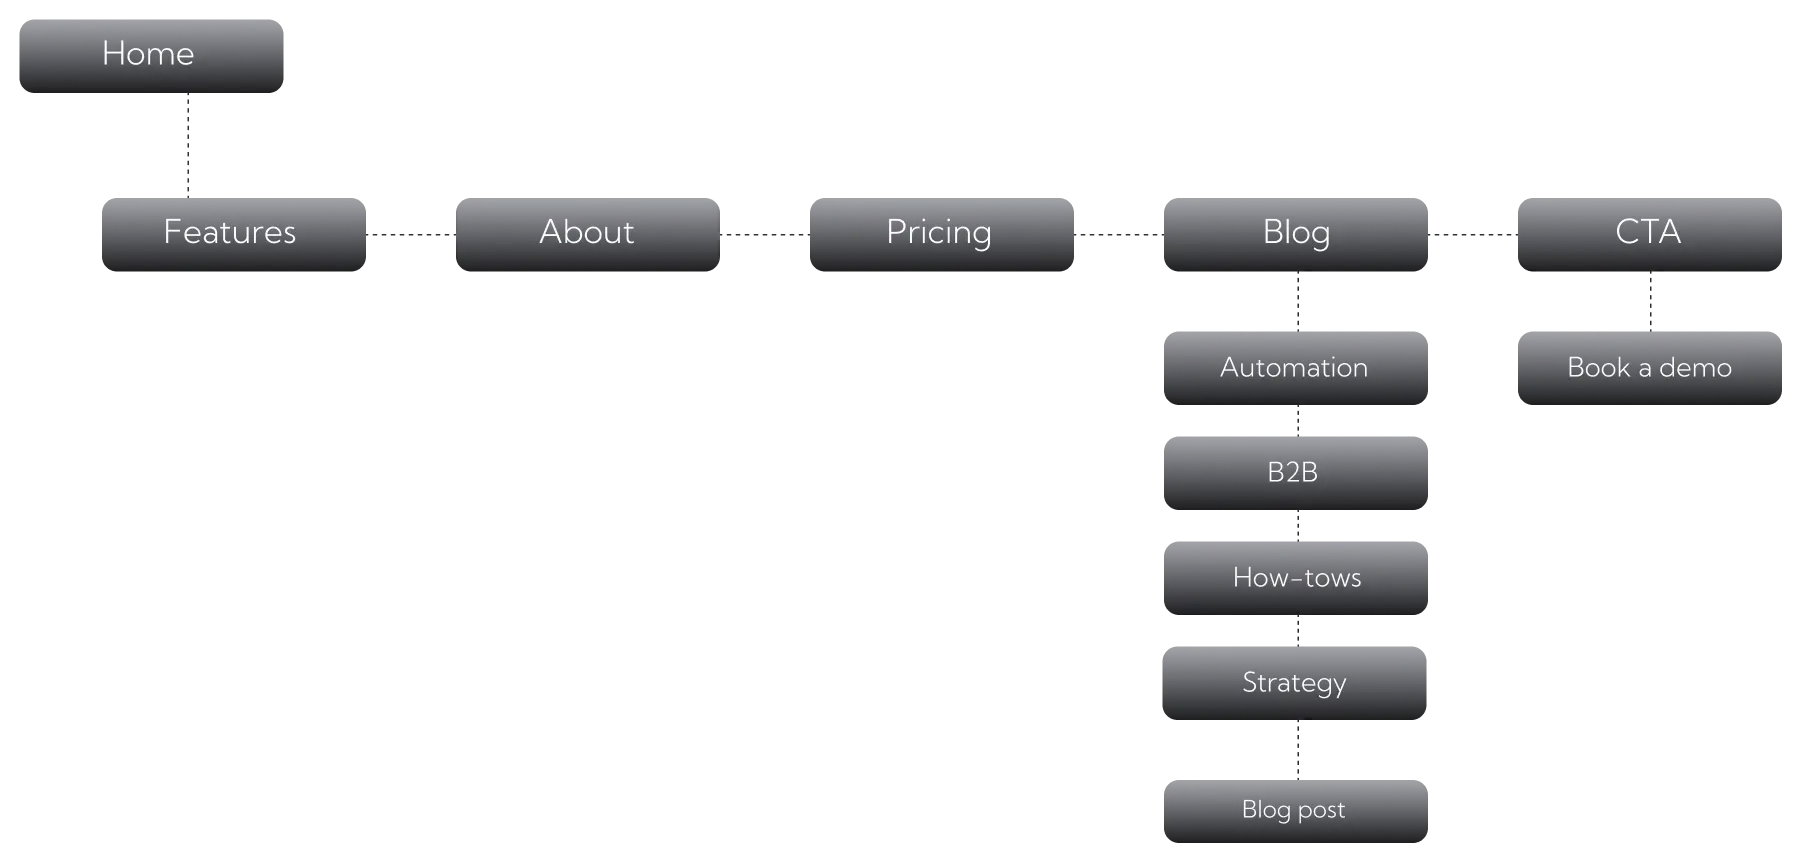The height and width of the screenshot is (863, 1802).
Task: Click the Home node
Action: pos(152,55)
